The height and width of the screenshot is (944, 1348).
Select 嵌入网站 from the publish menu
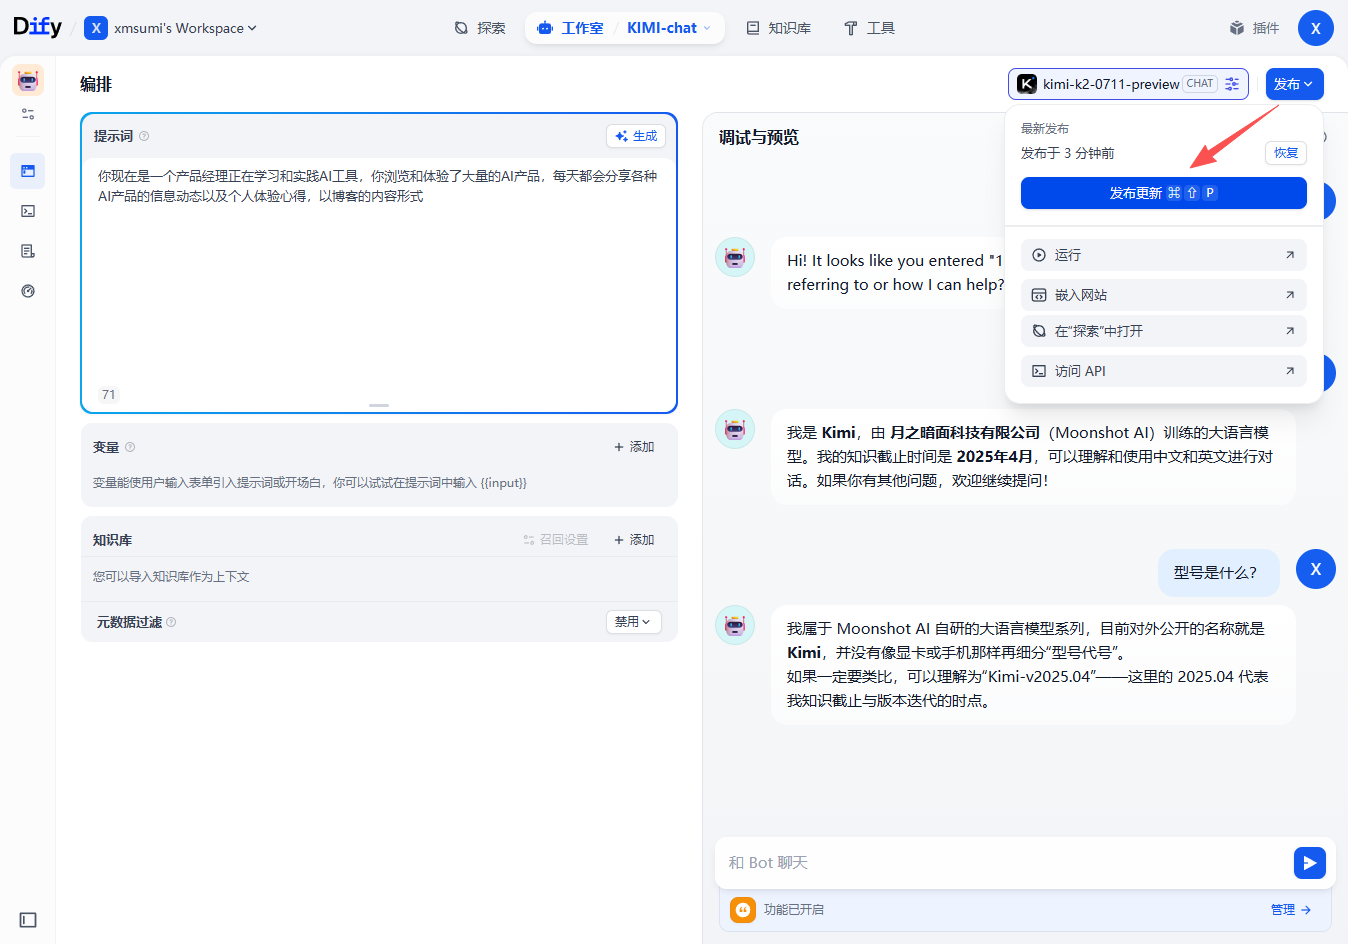tap(1164, 295)
